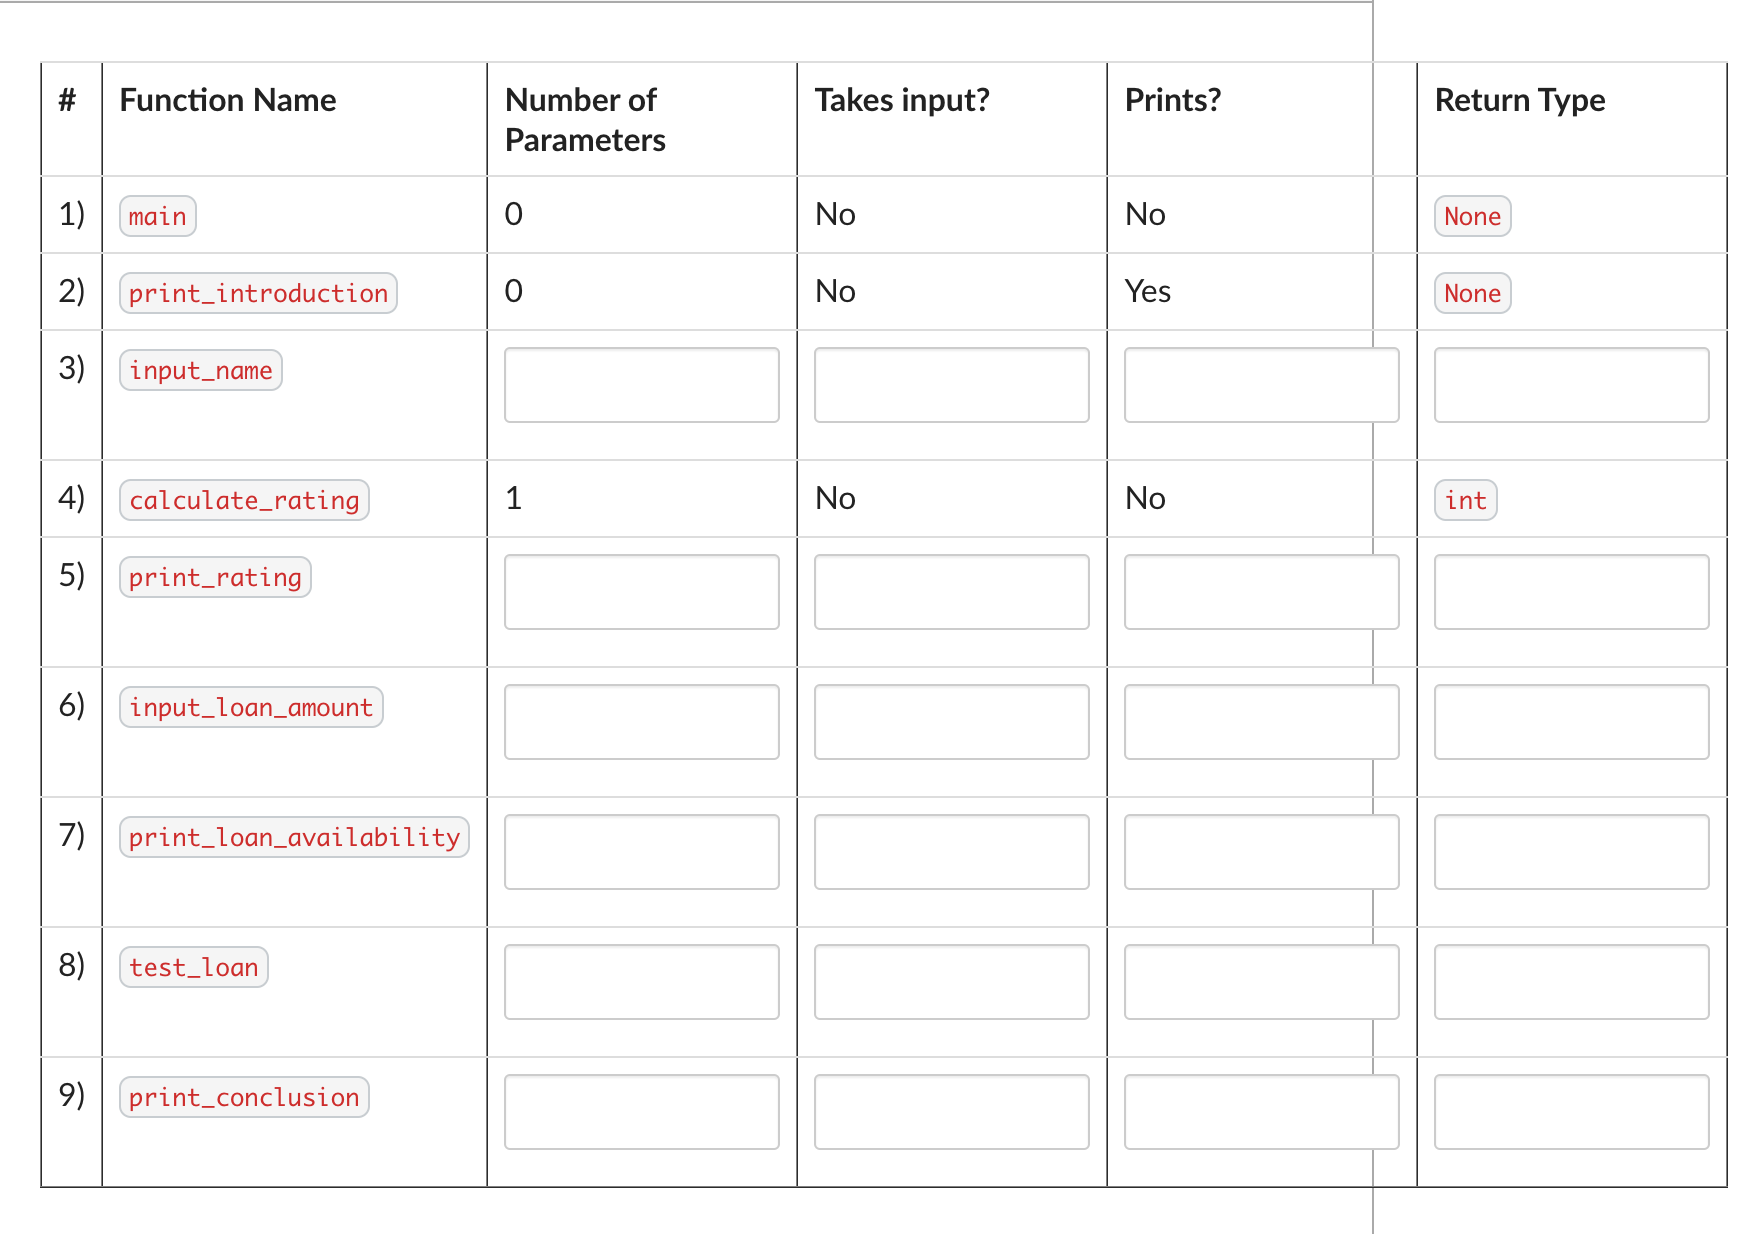Click the print_rating function chip
Viewport: 1756px width, 1234px height.
point(214,577)
